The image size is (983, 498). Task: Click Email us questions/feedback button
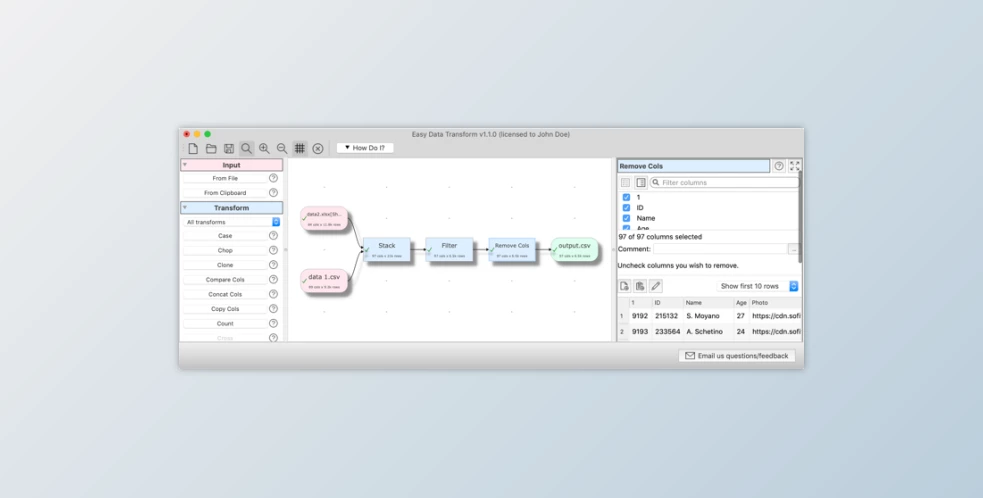(x=737, y=356)
